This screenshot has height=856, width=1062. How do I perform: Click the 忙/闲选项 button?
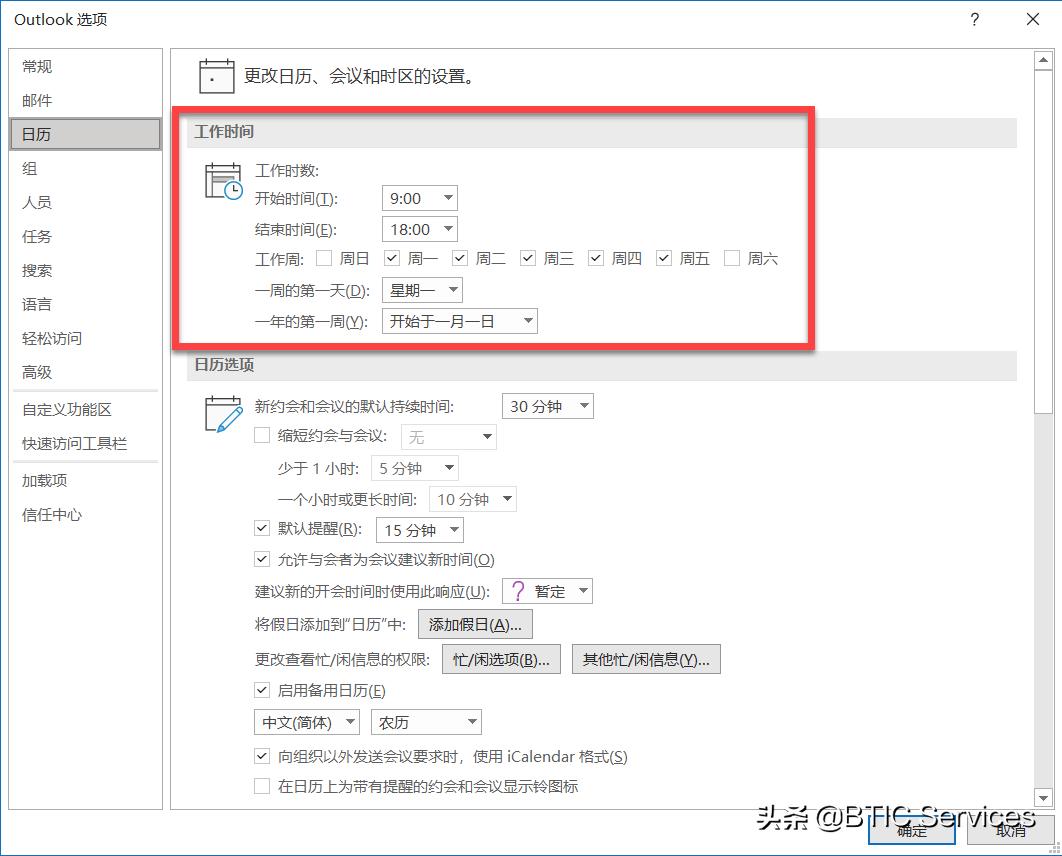(x=500, y=658)
